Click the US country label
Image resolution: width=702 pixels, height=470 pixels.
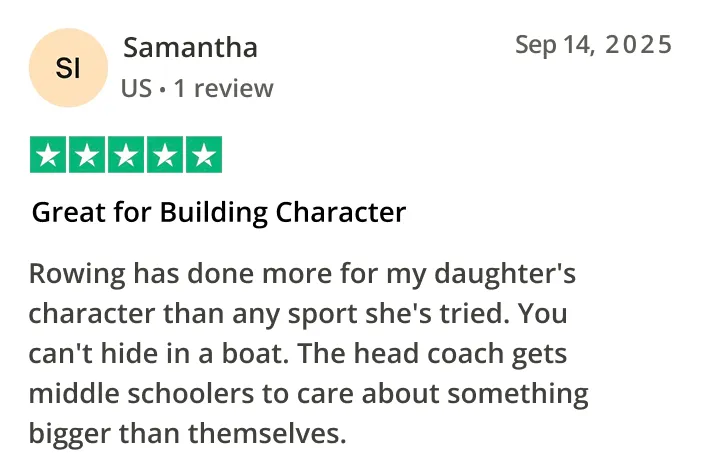click(137, 88)
